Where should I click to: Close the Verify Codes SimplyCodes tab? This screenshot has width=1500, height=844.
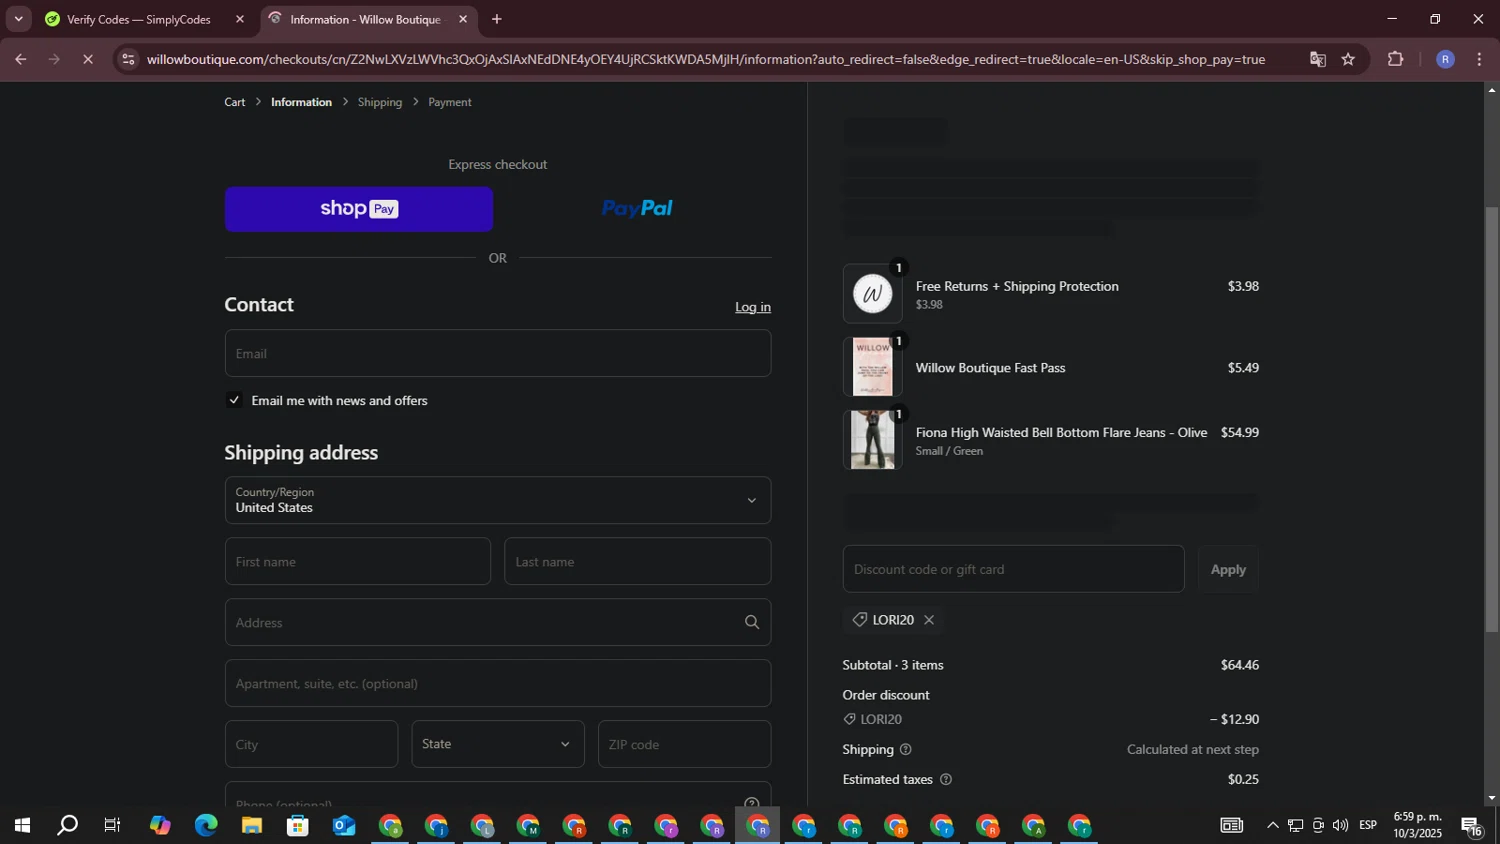pos(240,19)
